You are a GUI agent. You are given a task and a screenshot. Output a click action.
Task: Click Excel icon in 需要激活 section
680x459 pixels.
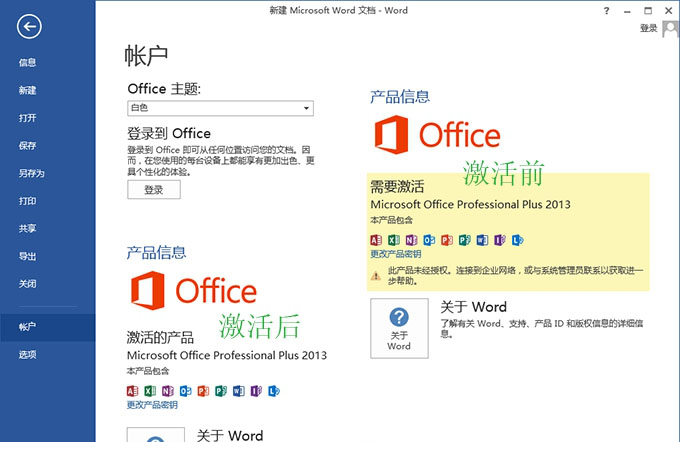click(394, 240)
